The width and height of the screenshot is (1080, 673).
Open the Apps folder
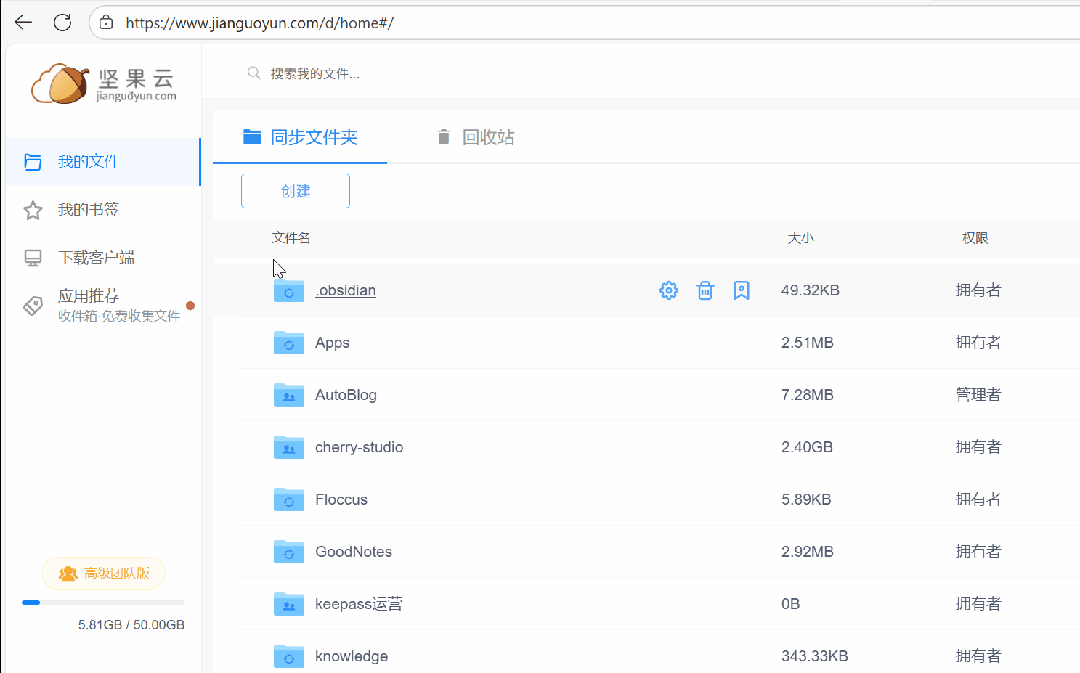(x=332, y=342)
